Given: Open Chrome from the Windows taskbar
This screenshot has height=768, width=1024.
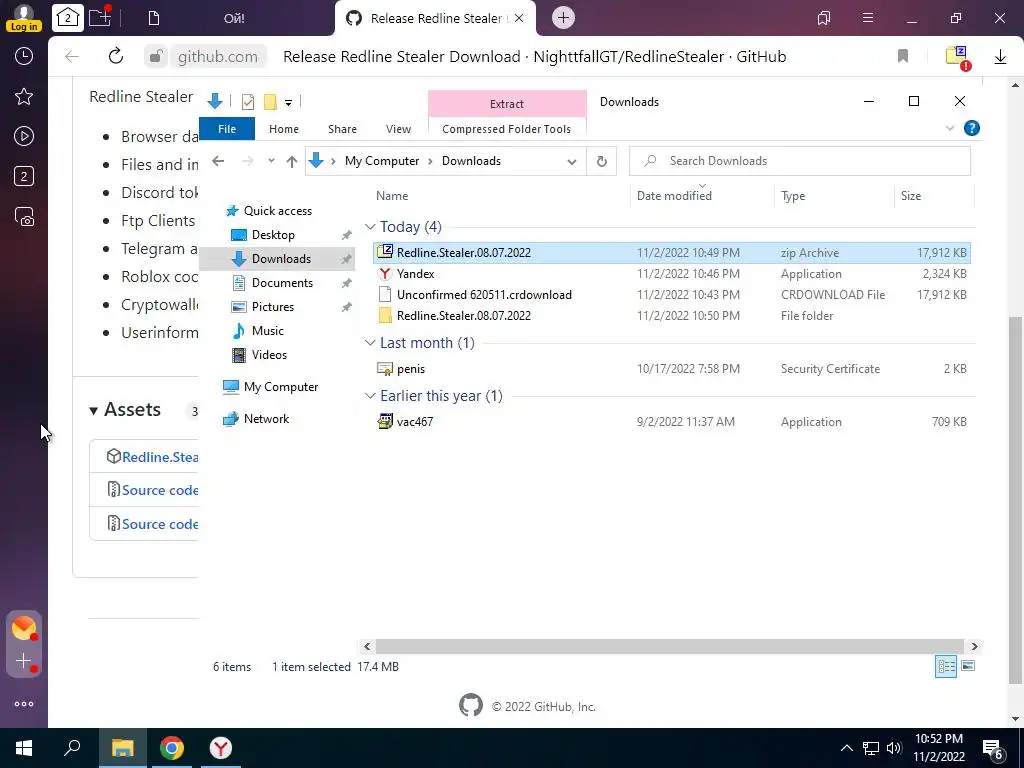Looking at the screenshot, I should pos(172,748).
